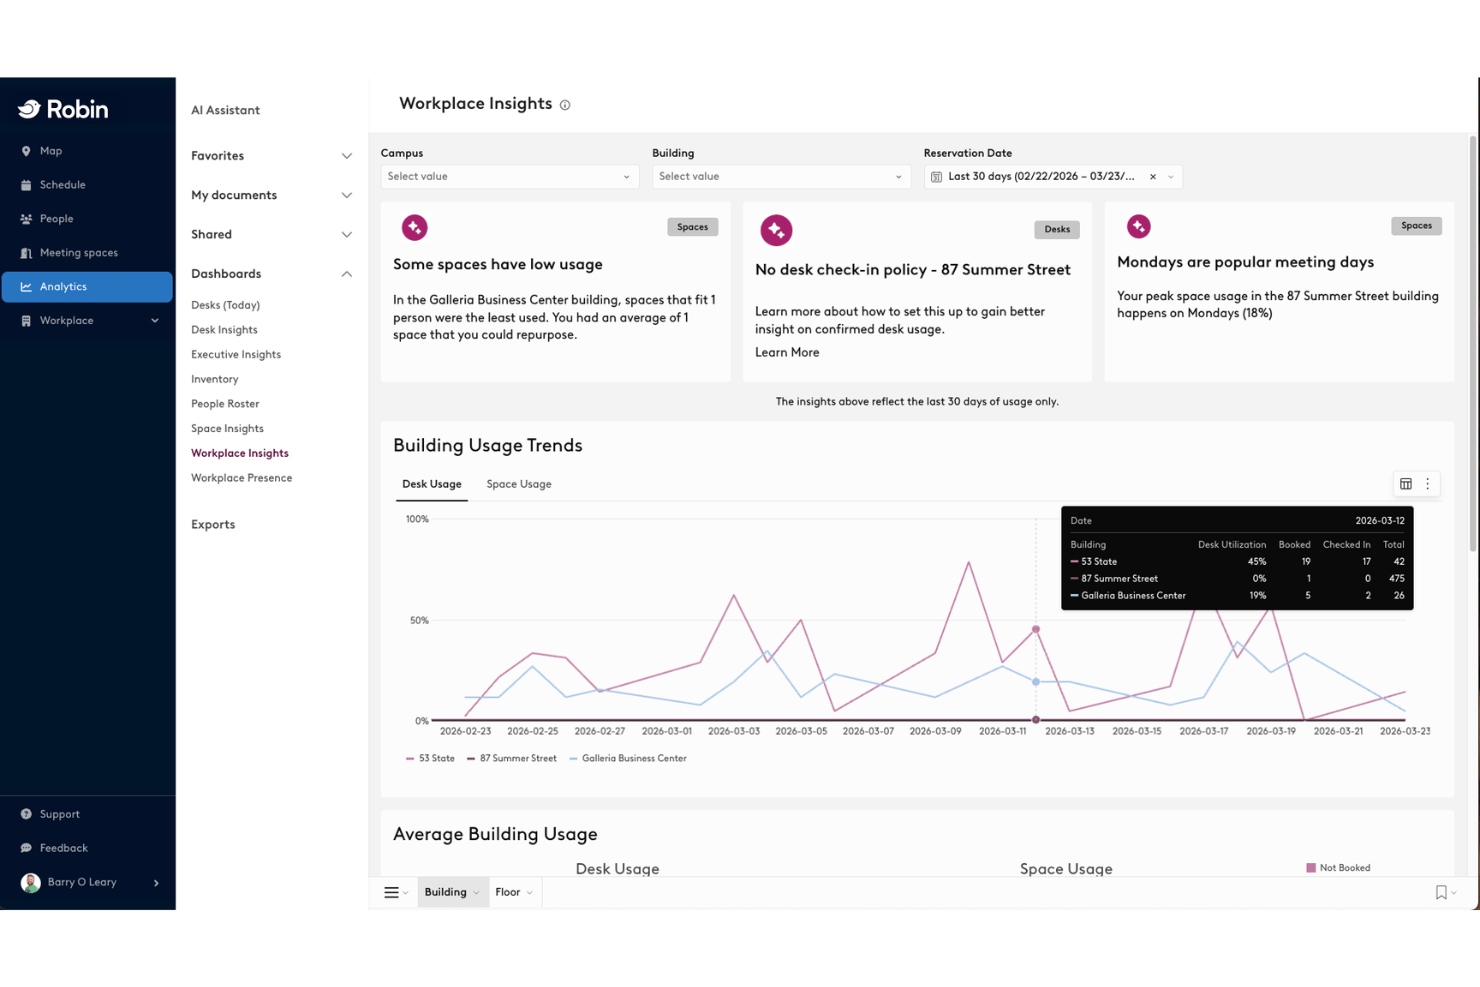Open Space Insights dashboard
The width and height of the screenshot is (1480, 987).
[x=227, y=429]
